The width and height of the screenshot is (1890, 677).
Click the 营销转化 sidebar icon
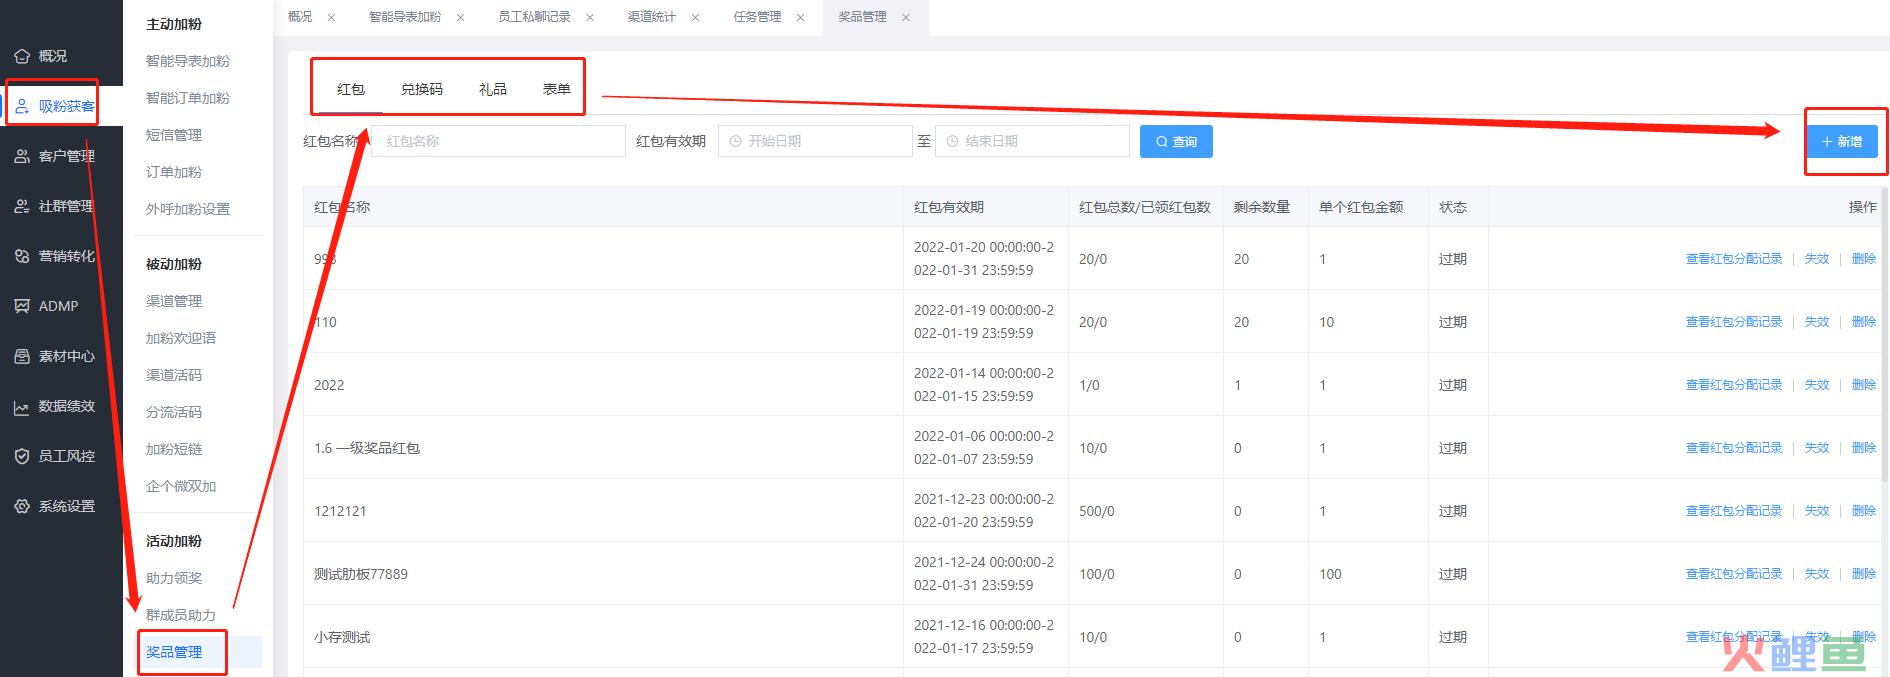(22, 256)
